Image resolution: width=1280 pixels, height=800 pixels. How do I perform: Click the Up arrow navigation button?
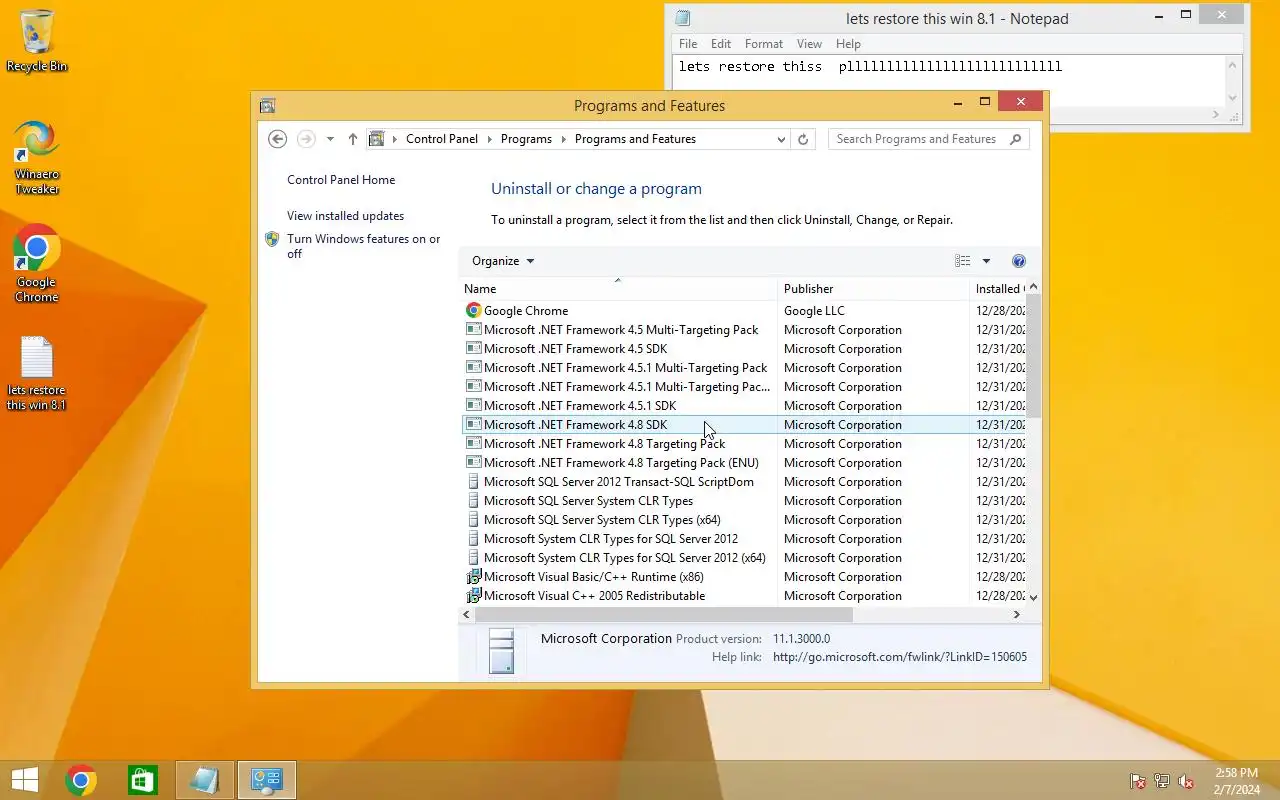click(x=352, y=139)
